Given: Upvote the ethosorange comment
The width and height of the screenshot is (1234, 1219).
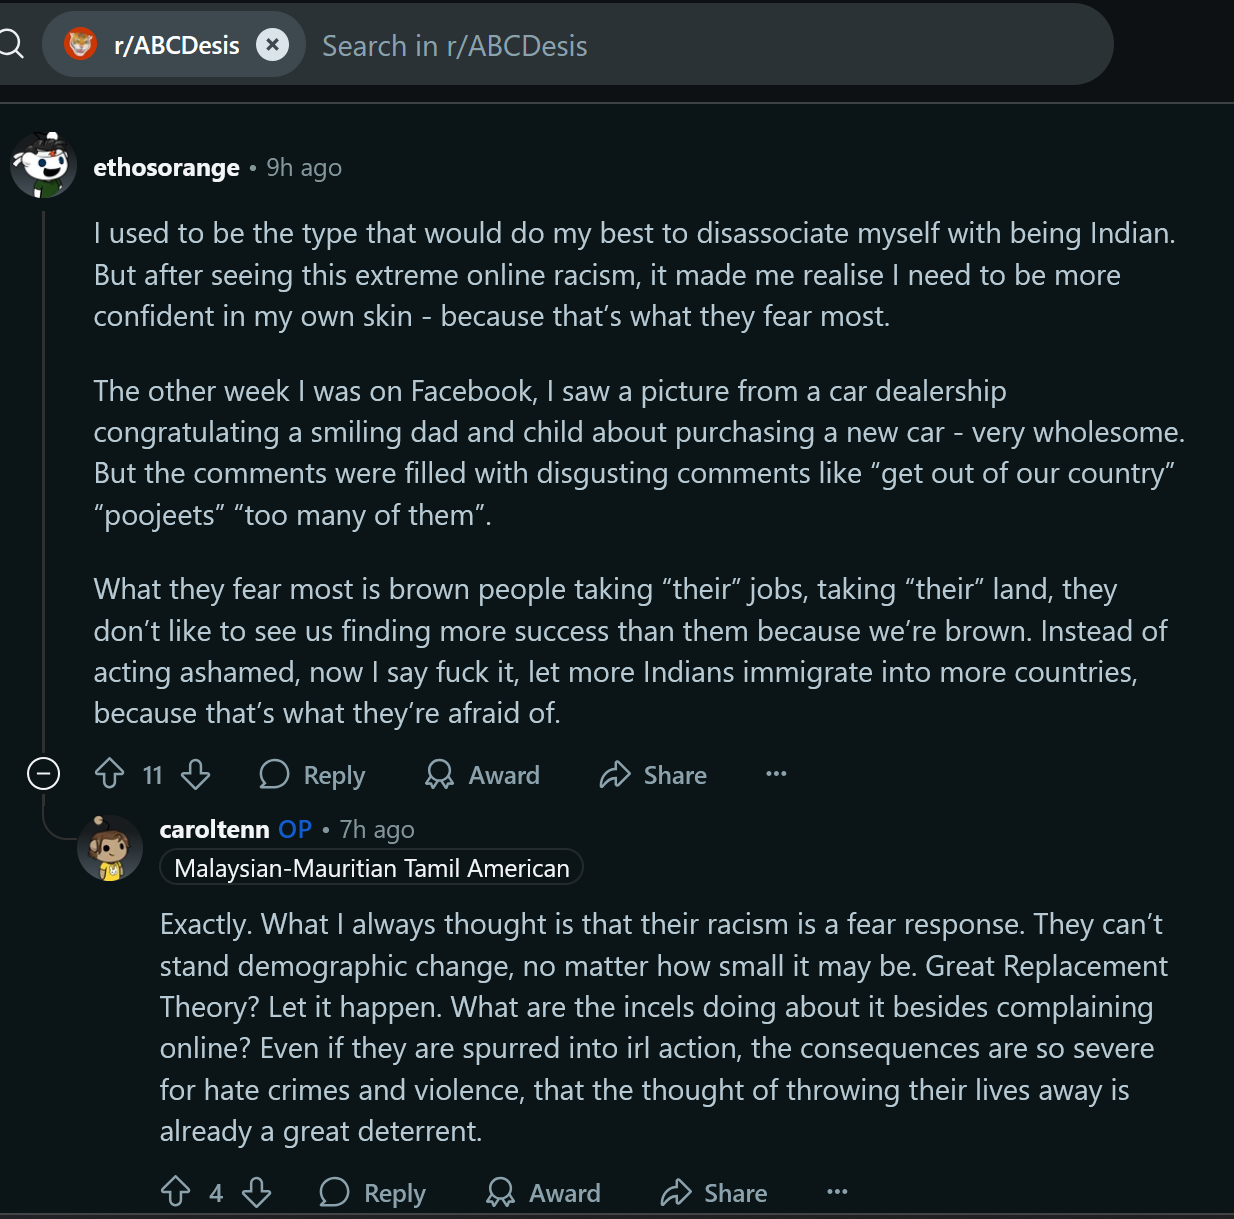Looking at the screenshot, I should (x=109, y=774).
